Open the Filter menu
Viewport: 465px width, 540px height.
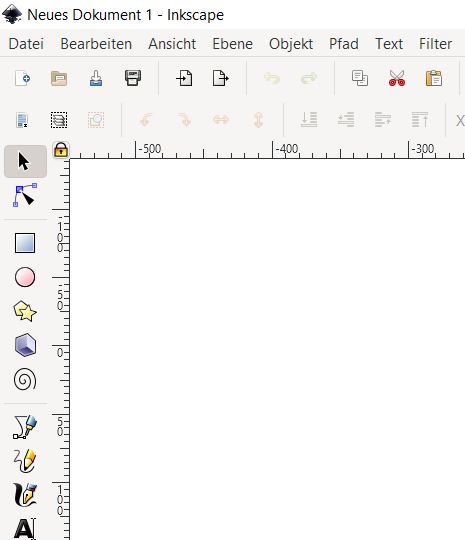(x=435, y=44)
